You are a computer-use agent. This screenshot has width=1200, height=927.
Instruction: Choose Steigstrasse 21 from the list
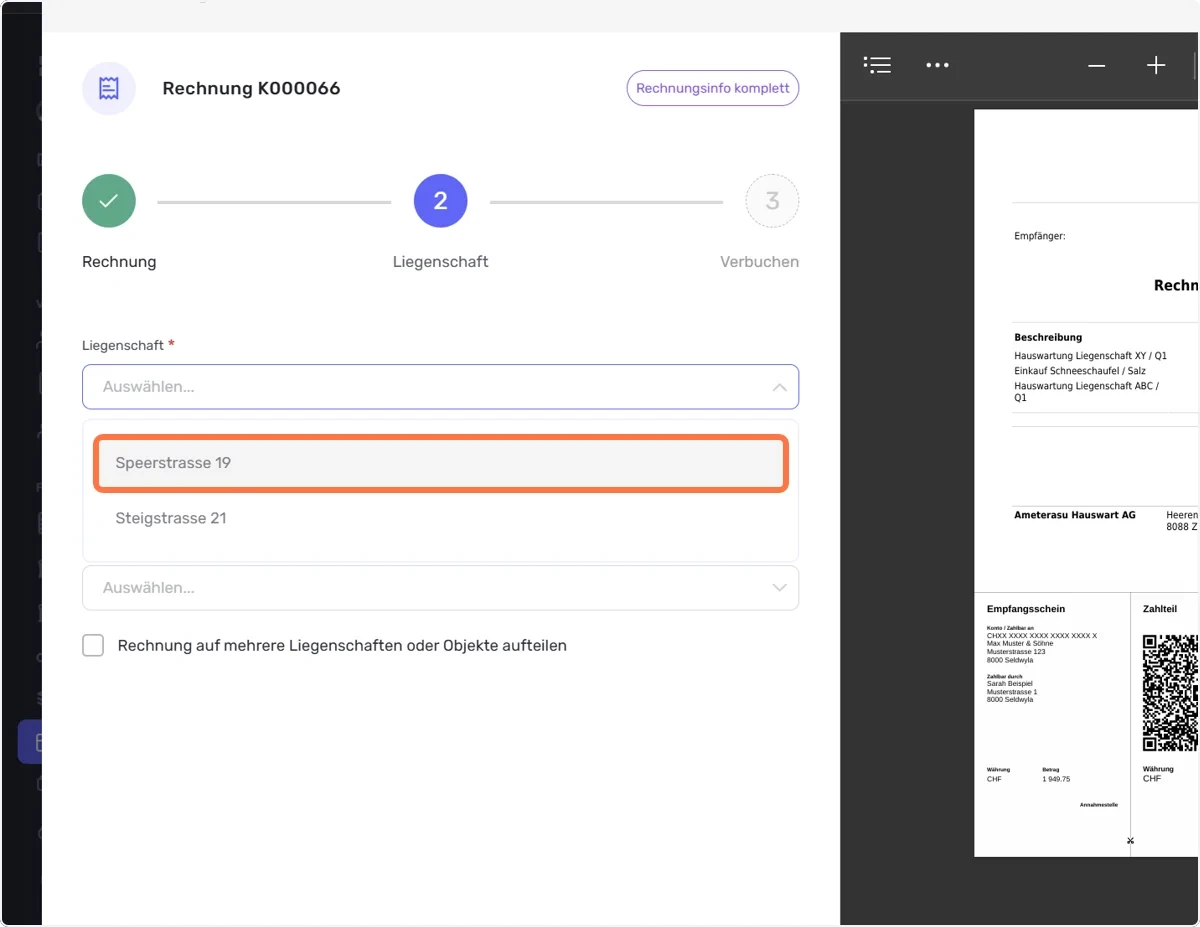441,518
